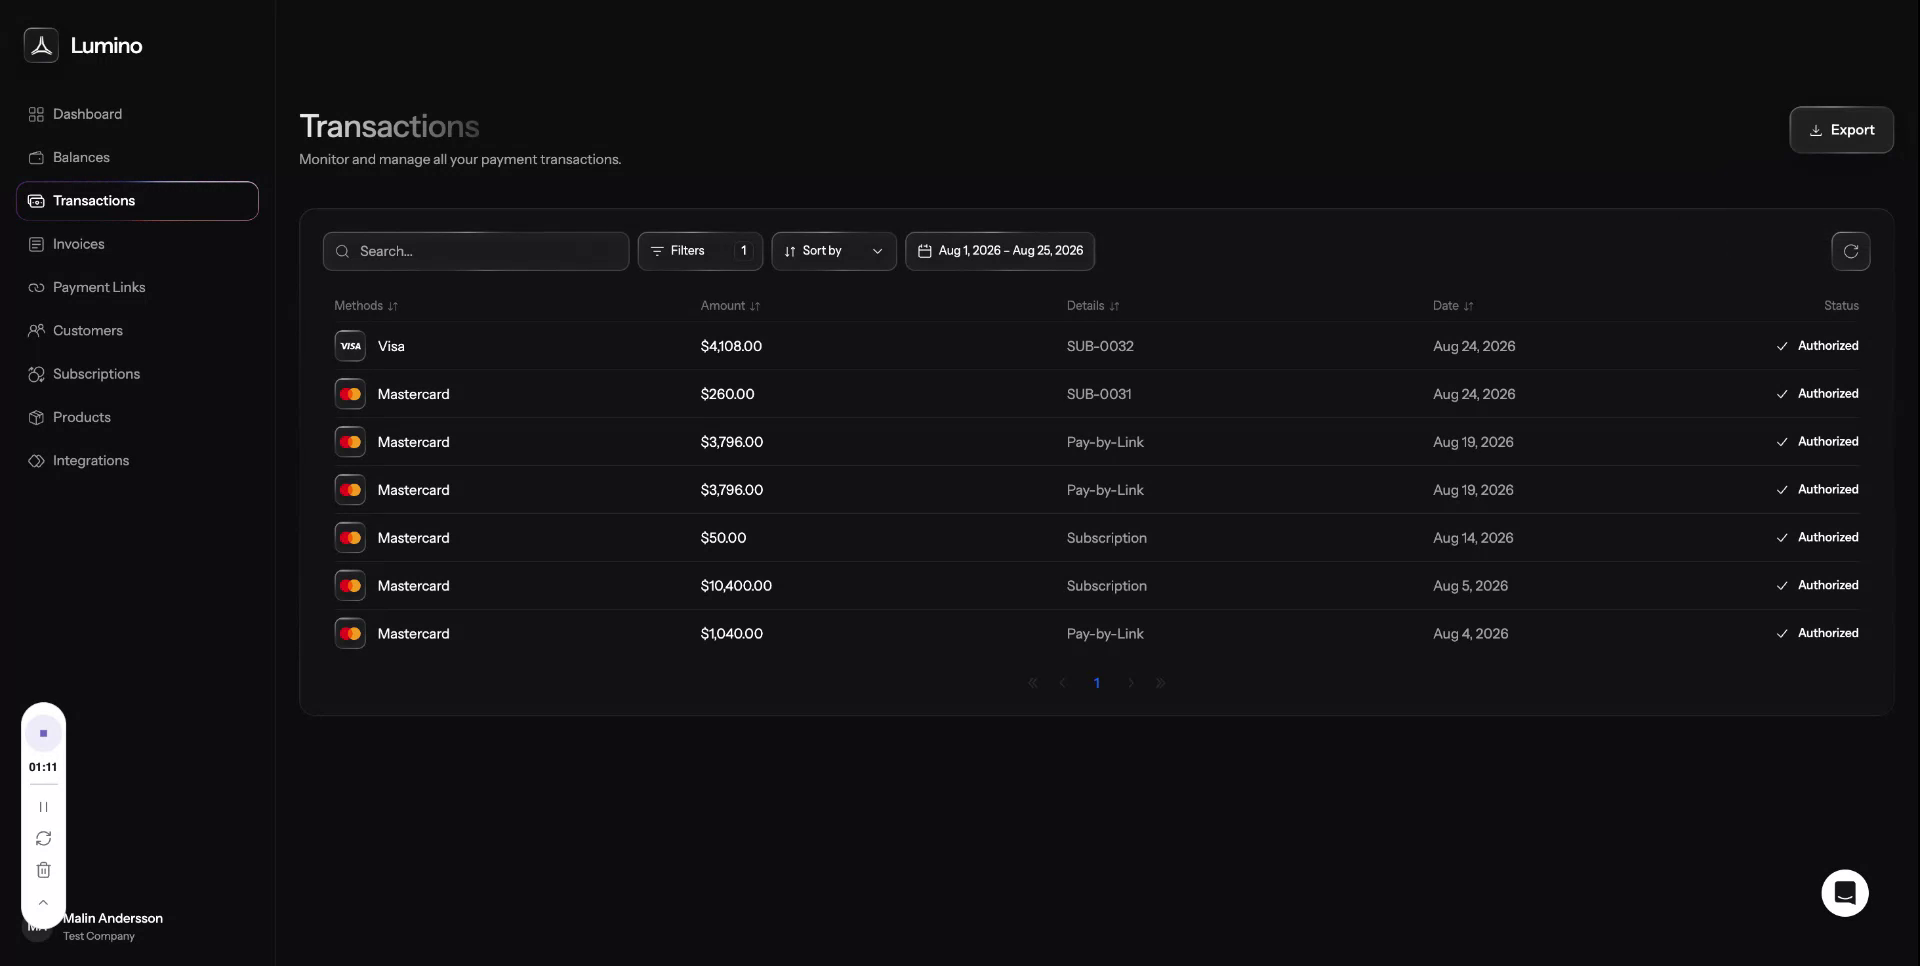Click the $4,108.00 amount
The image size is (1920, 966).
pyautogui.click(x=731, y=346)
